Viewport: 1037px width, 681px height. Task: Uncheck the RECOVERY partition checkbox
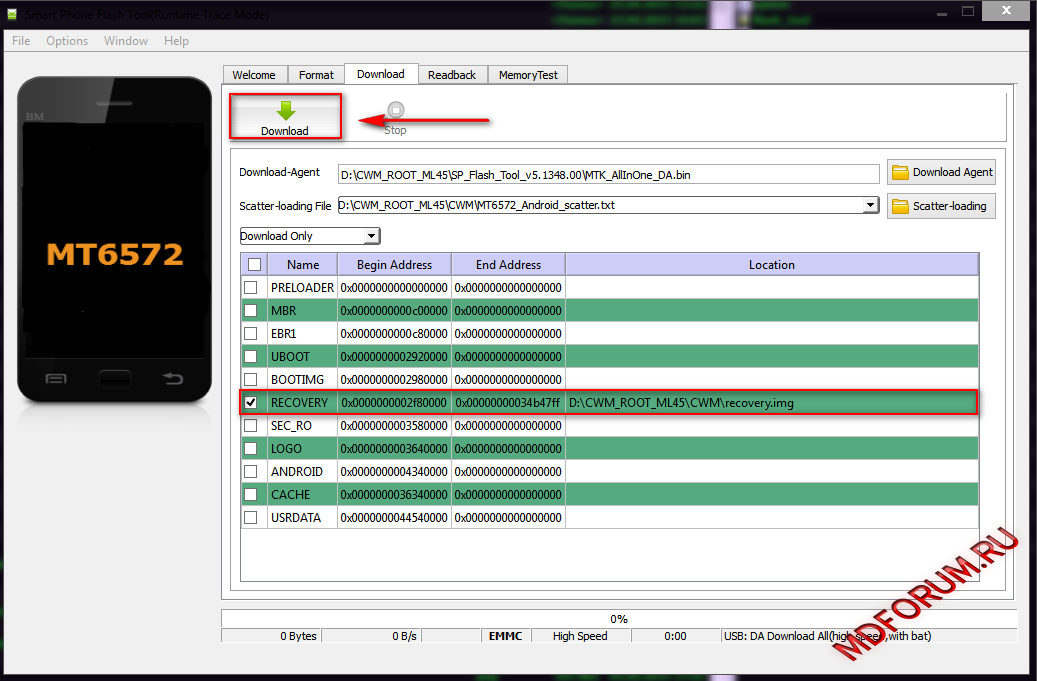click(x=251, y=403)
